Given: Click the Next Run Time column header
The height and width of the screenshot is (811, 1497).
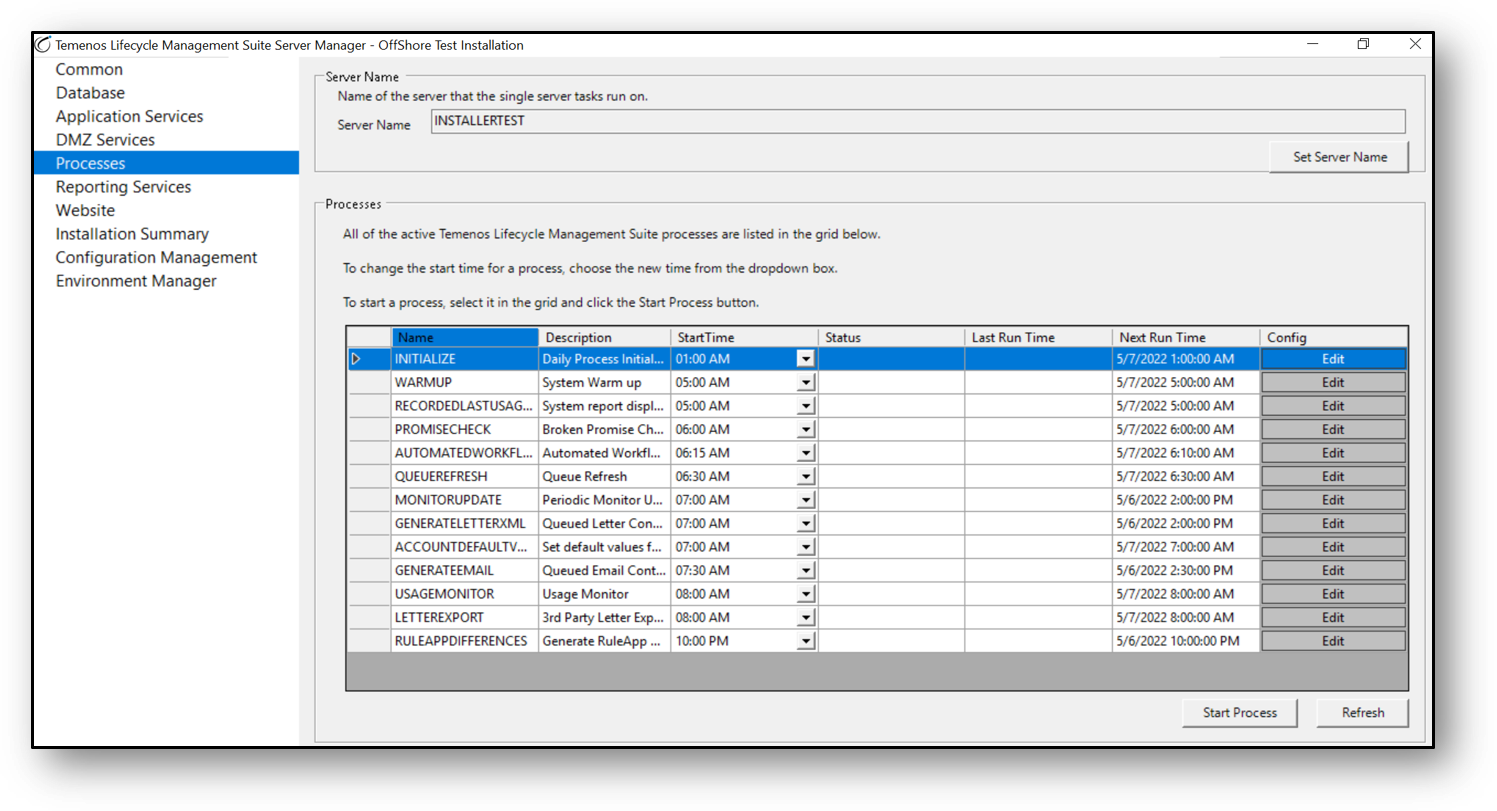Looking at the screenshot, I should [x=1185, y=337].
